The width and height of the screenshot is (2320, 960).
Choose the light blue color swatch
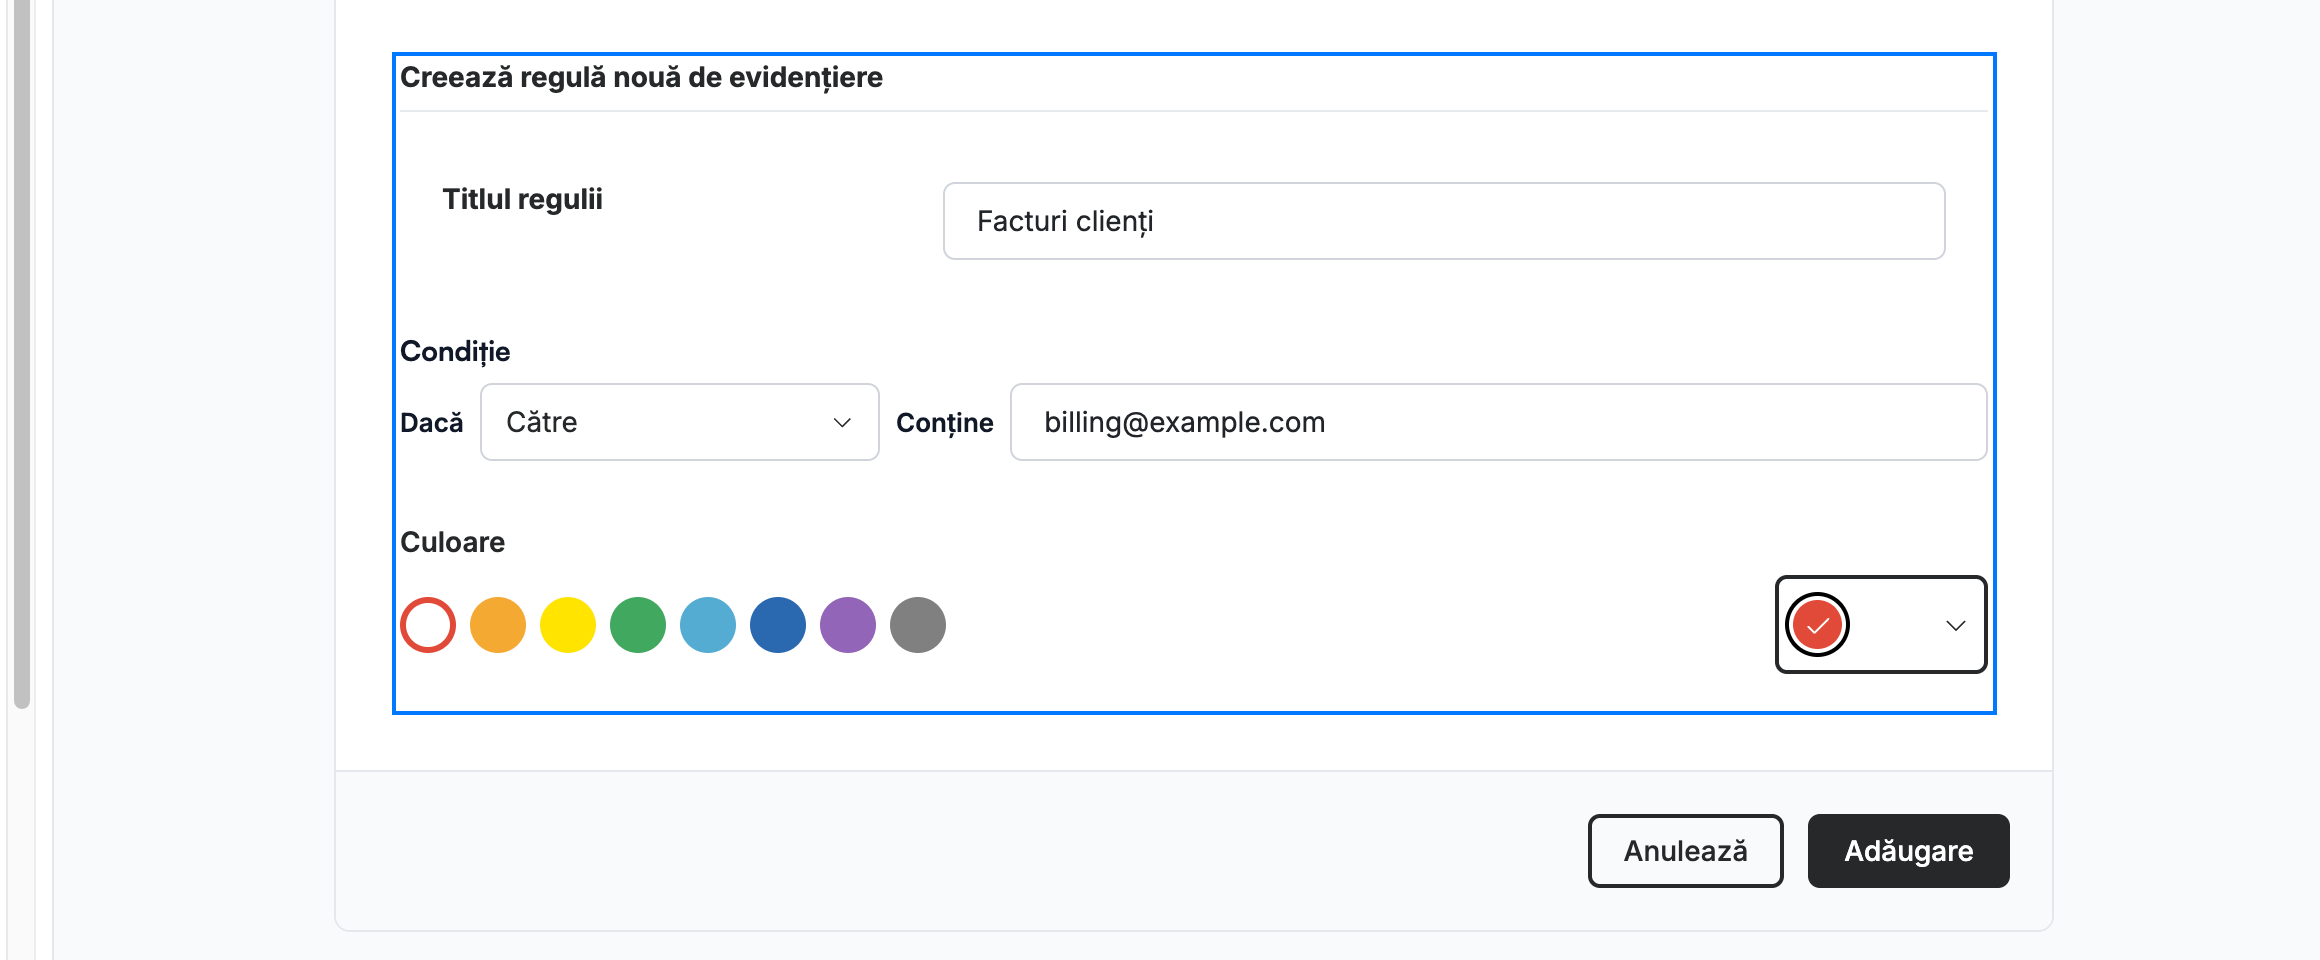click(708, 625)
